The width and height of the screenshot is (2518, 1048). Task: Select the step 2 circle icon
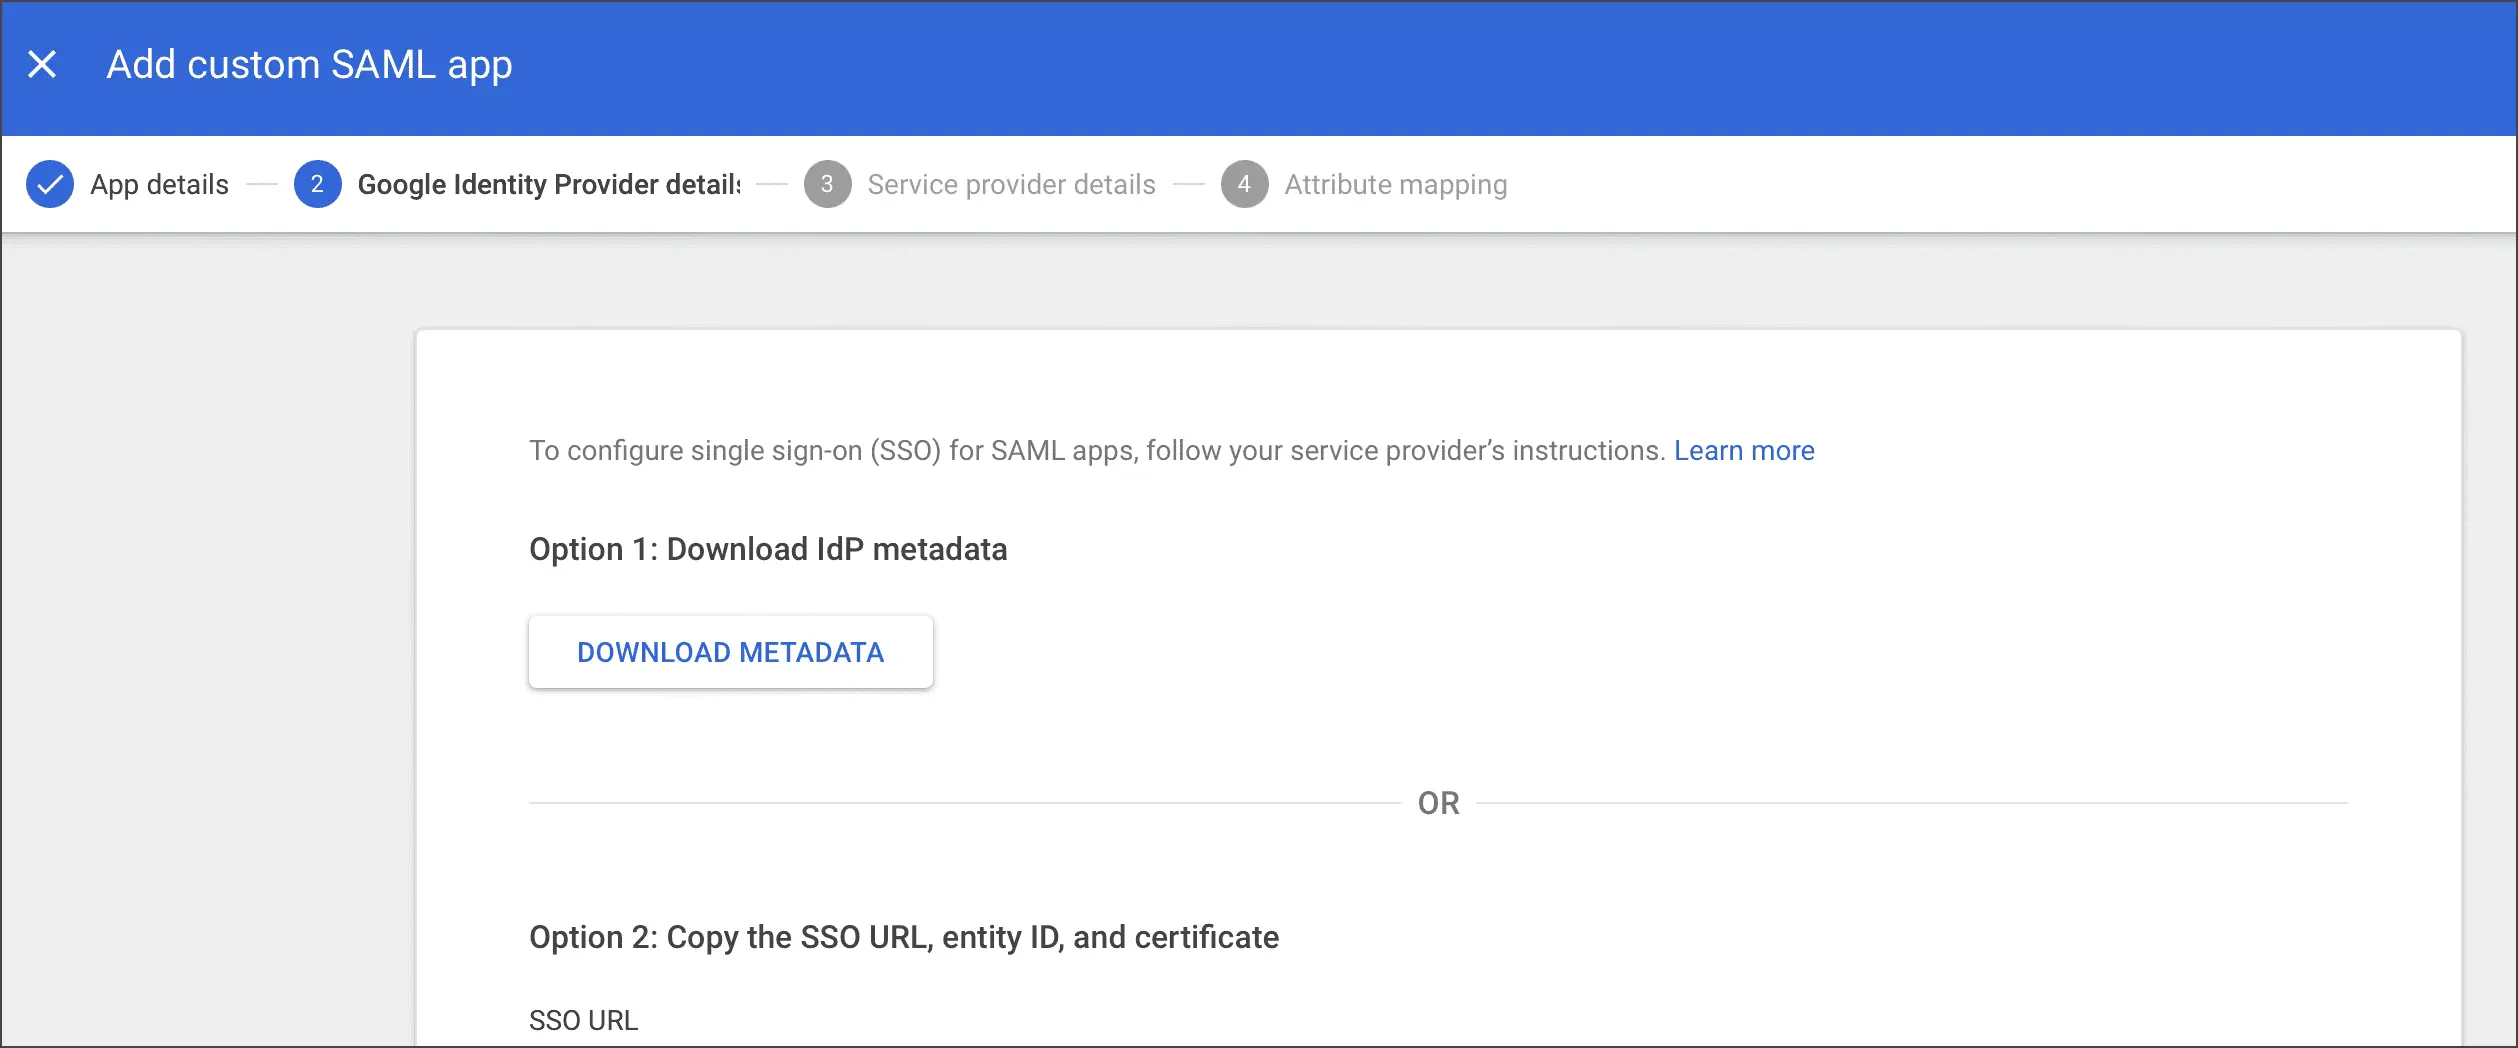(317, 184)
